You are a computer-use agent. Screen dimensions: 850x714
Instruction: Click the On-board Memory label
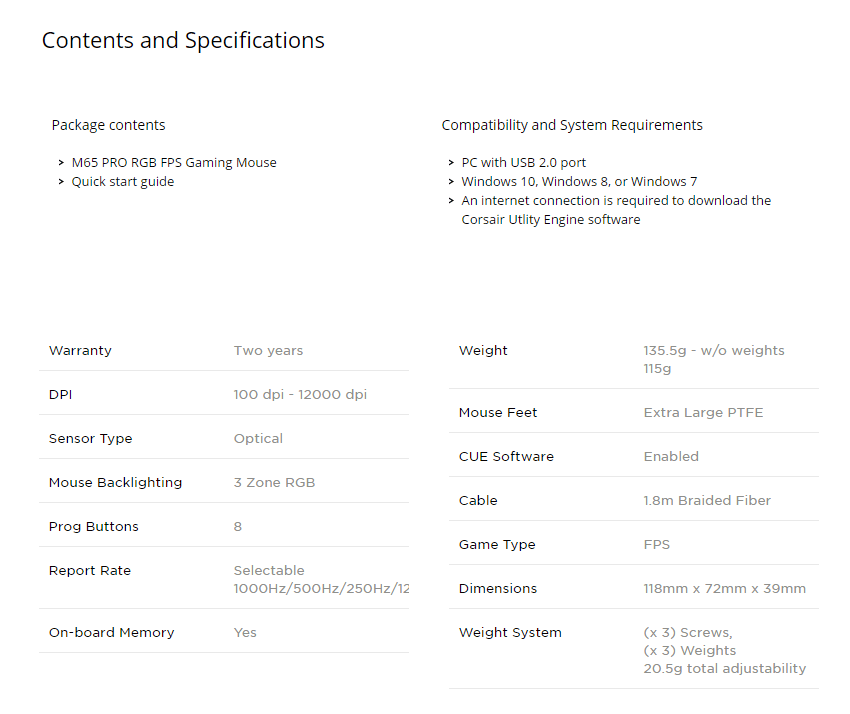(x=111, y=633)
